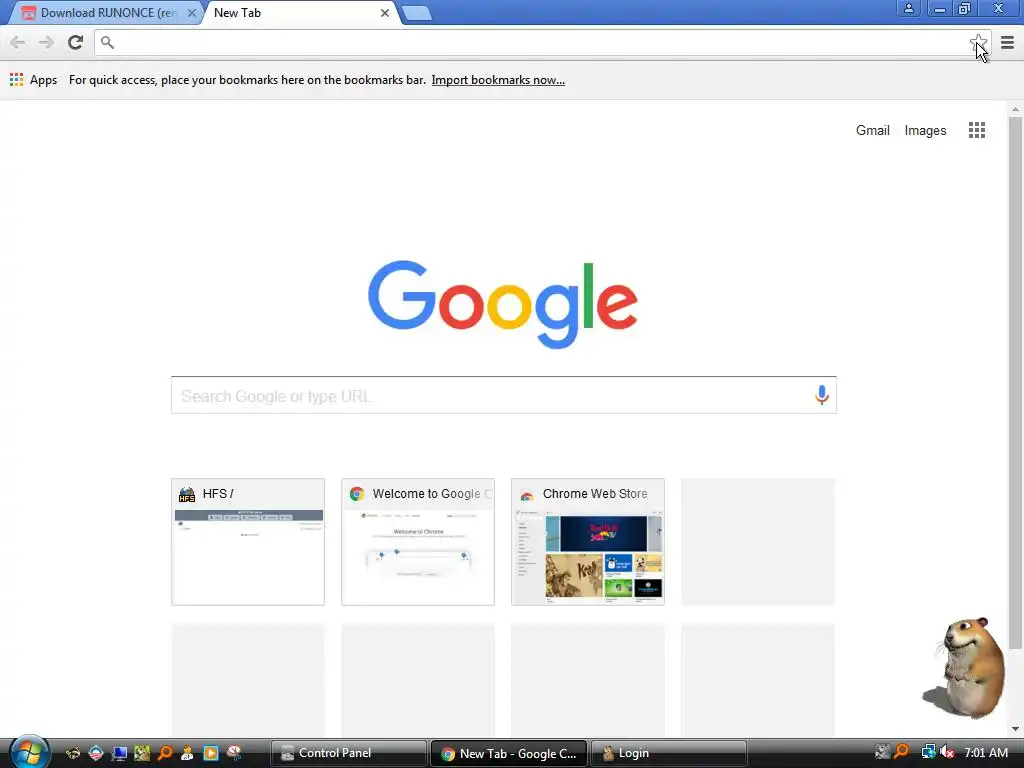Launch the doctor figure quick-launch icon

click(187, 753)
